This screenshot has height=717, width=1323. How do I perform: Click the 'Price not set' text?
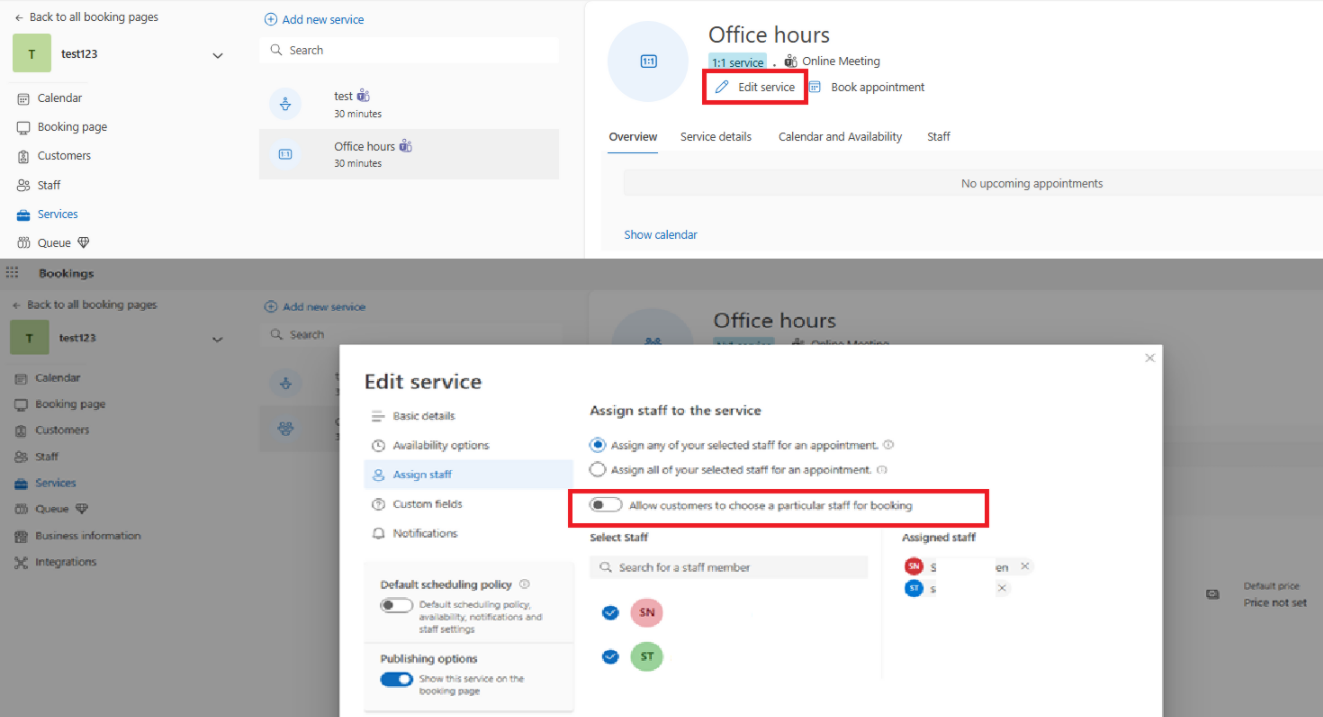click(x=1275, y=603)
